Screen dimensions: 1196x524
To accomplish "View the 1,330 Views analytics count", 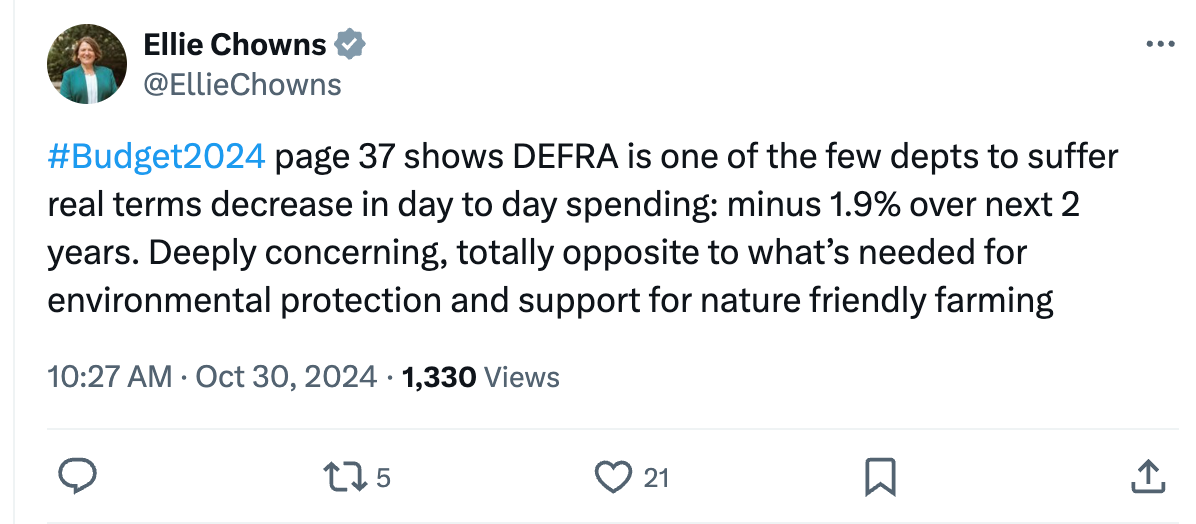I will 480,377.
